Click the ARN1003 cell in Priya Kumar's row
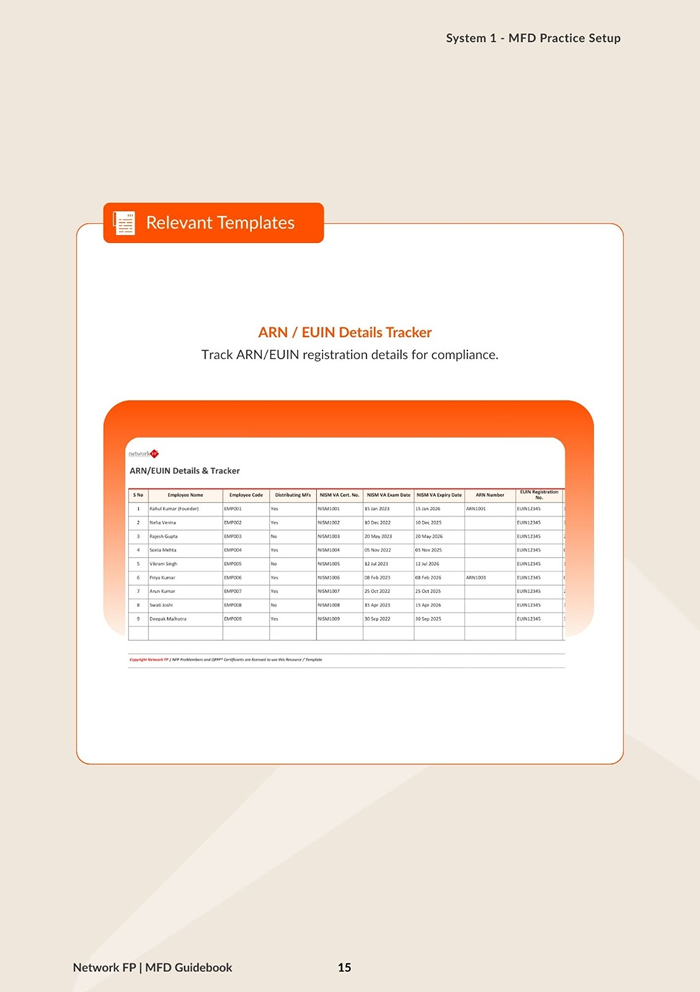Viewport: 700px width, 992px height. [x=476, y=578]
